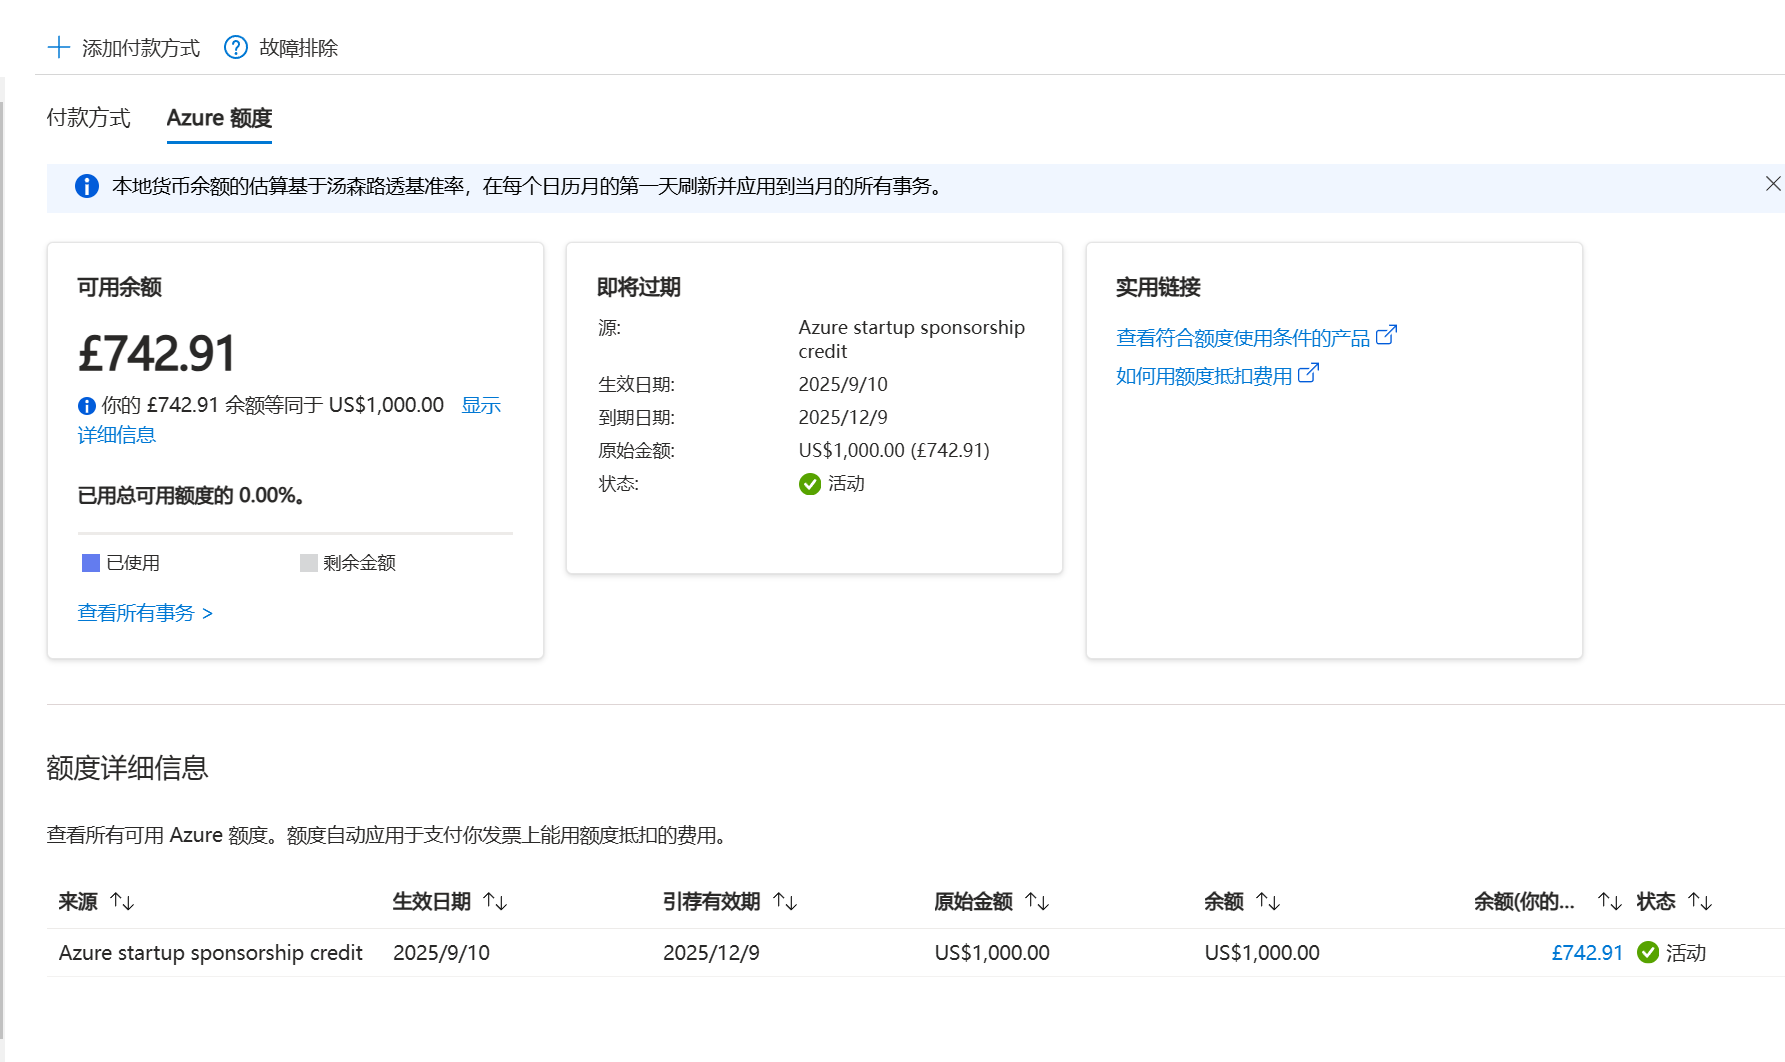Select the Azure 额度 tab
Viewport: 1785px width, 1062px height.
click(219, 118)
